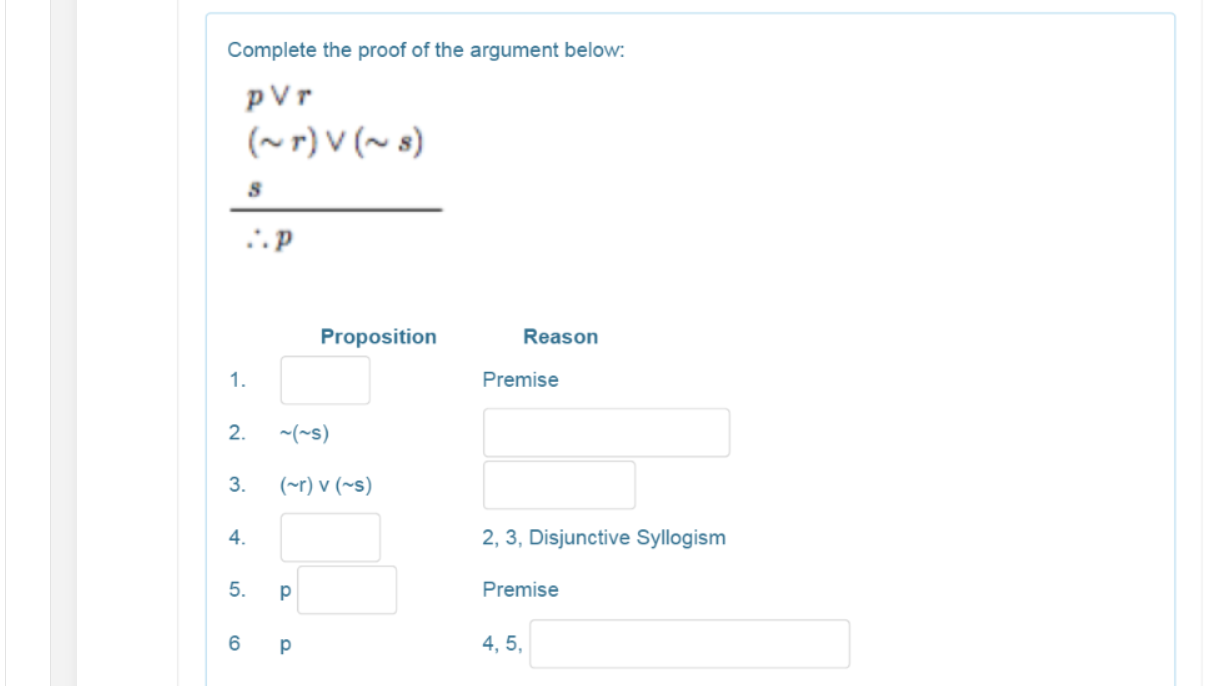Viewport: 1219px width, 686px height.
Task: Click the Proposition input box for line 1
Action: point(324,378)
